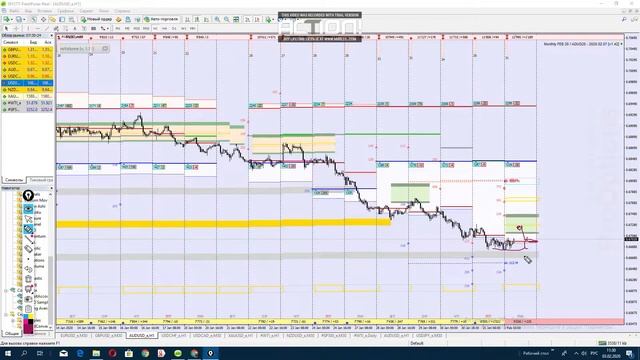This screenshot has width=640, height=360.
Task: Close the Market Watch panel
Action: click(51, 36)
